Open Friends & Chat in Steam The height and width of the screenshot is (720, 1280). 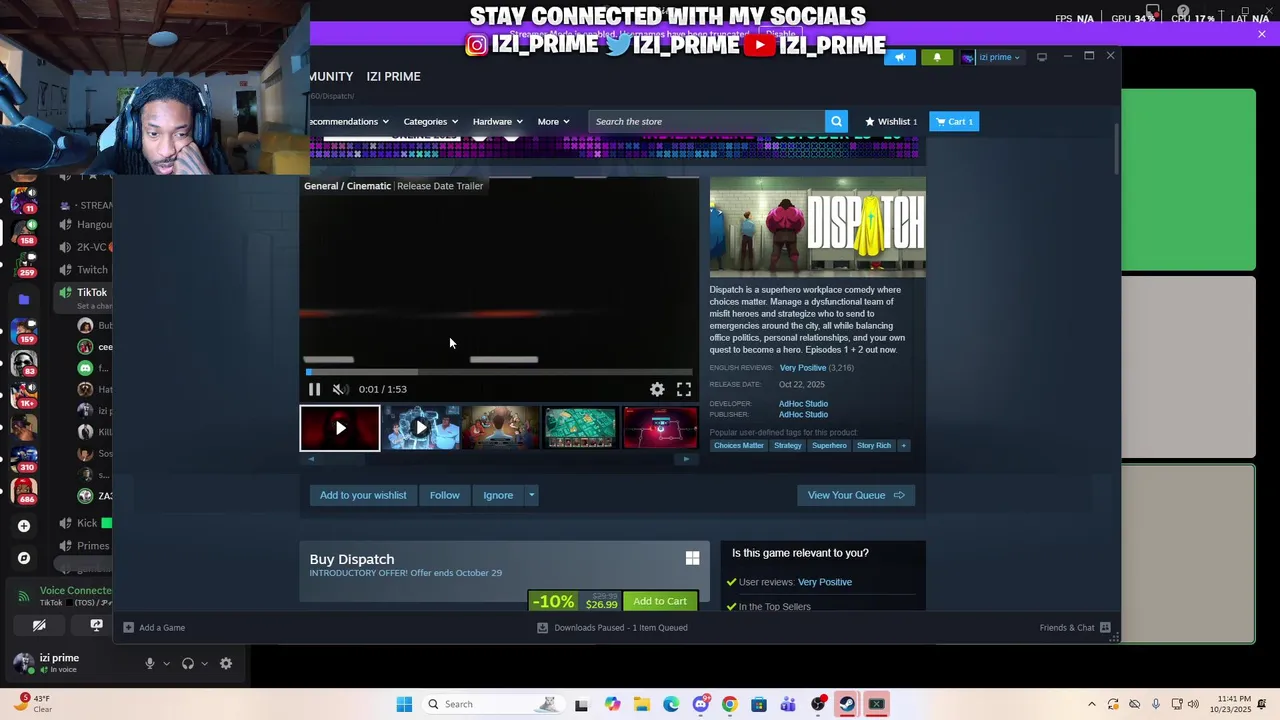(1075, 628)
